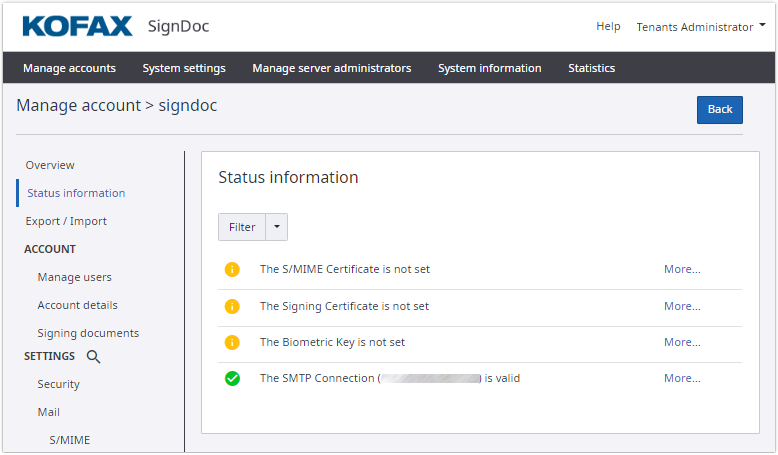This screenshot has width=778, height=455.
Task: Open Manage users in the sidebar
Action: point(74,277)
